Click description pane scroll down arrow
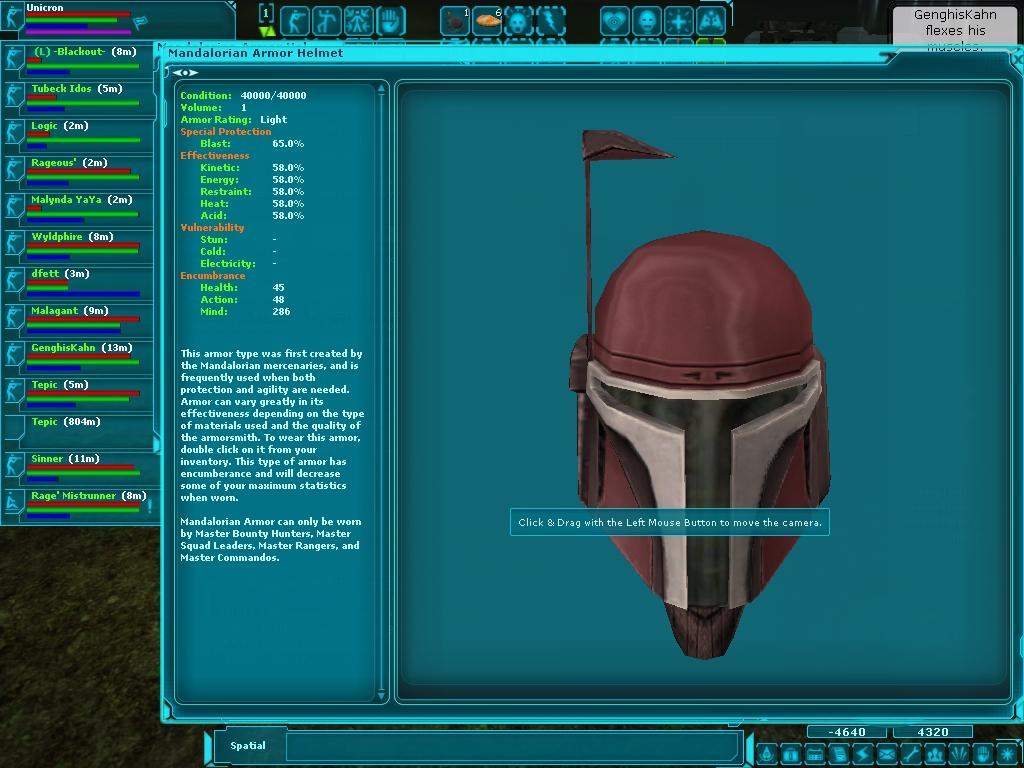The image size is (1024, 768). tap(381, 696)
